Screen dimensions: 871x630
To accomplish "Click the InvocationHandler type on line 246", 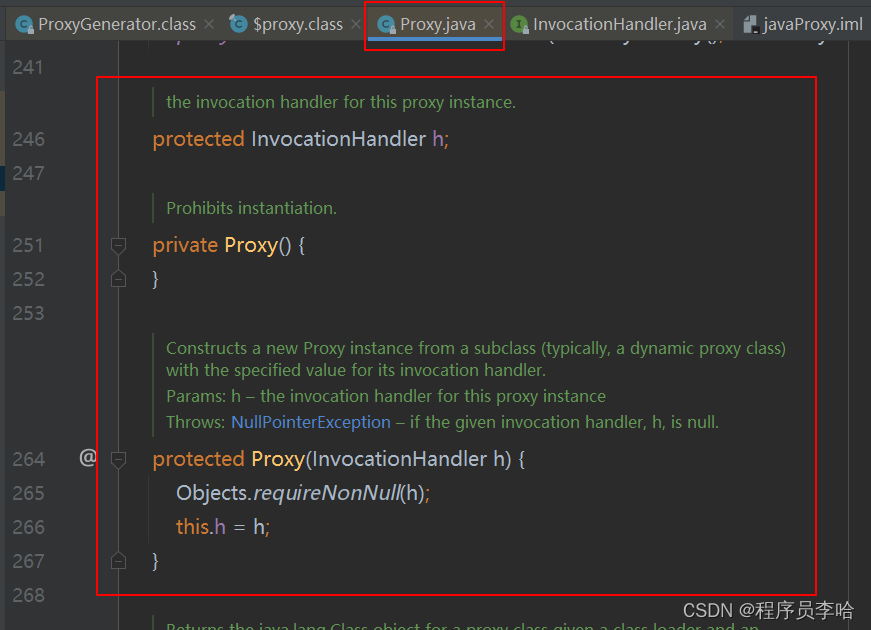I will point(338,139).
